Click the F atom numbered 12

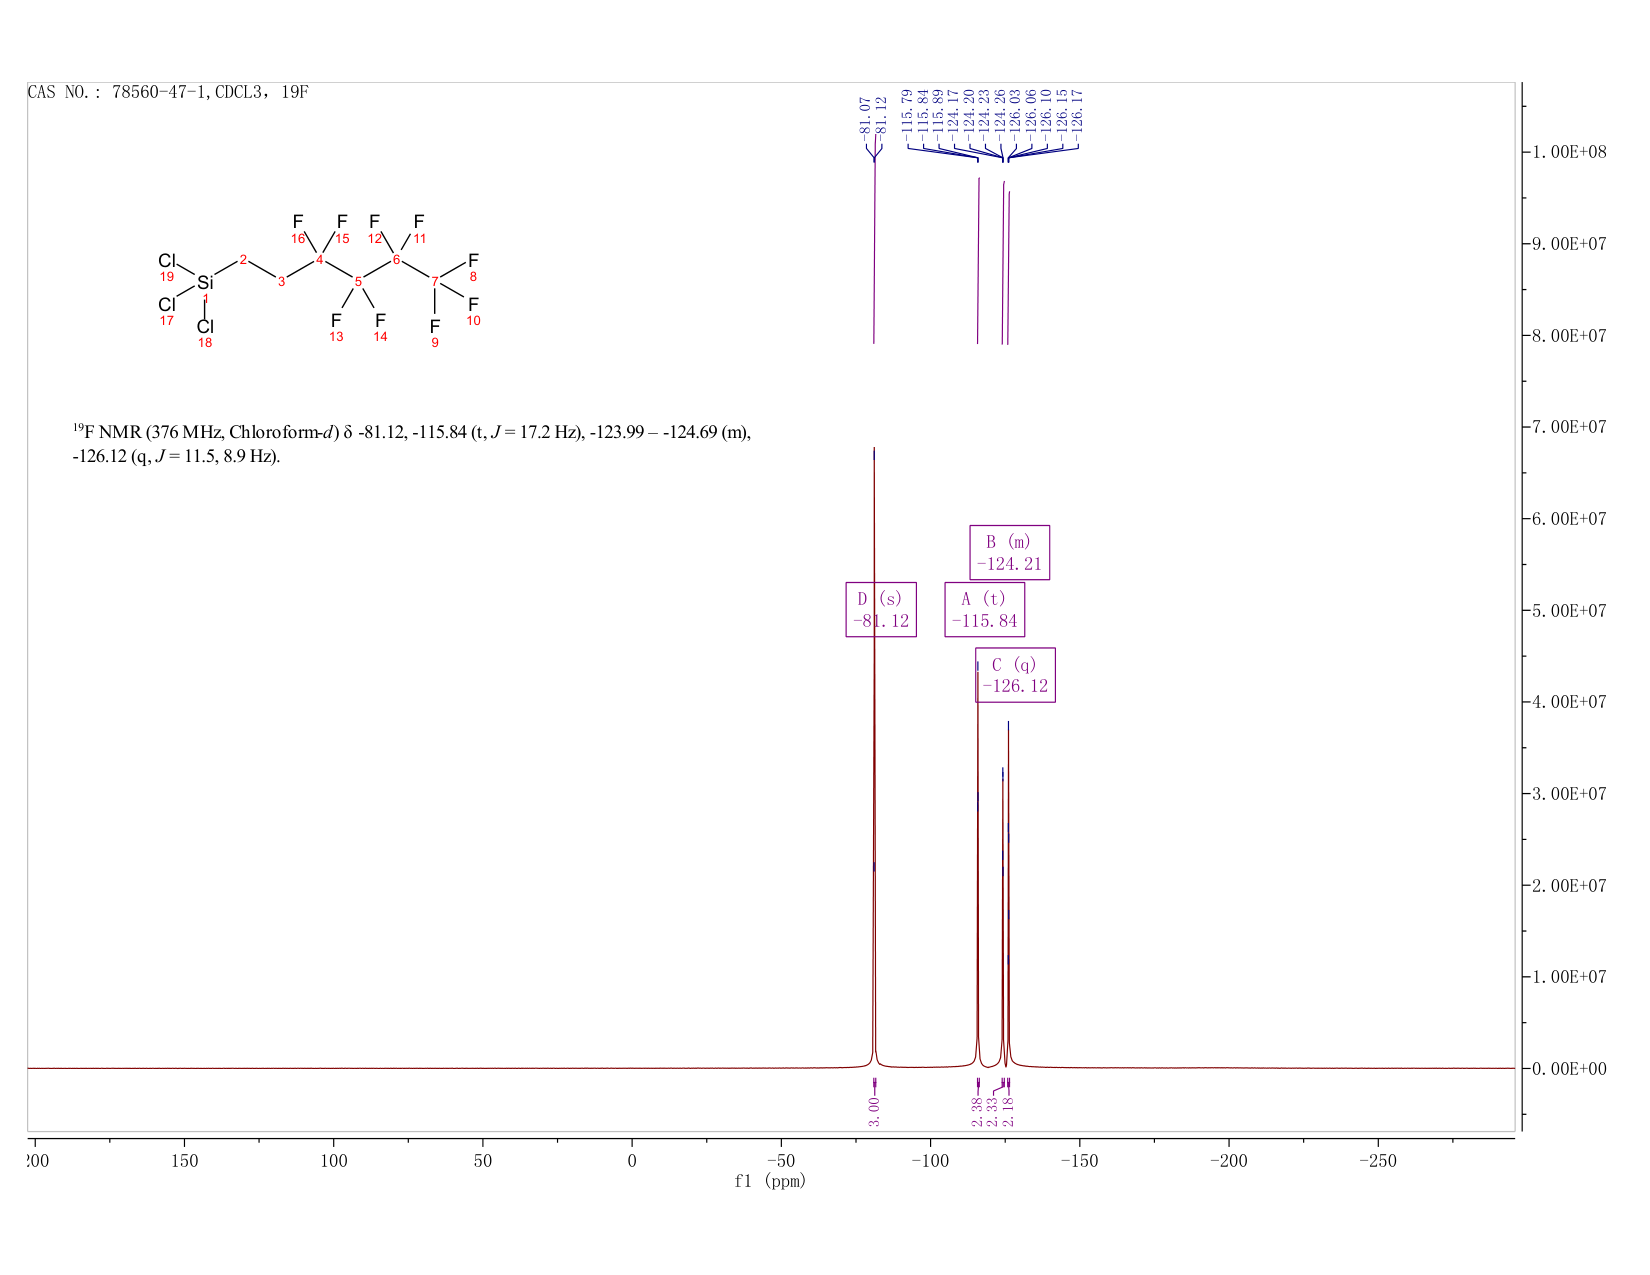tap(375, 222)
